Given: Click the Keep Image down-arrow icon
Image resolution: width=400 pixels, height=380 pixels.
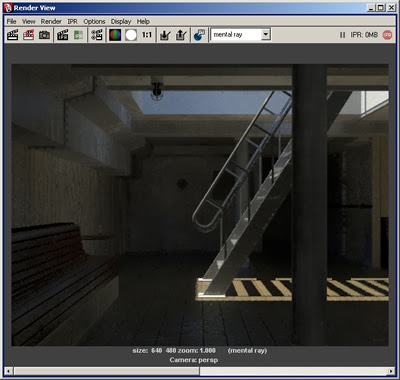Looking at the screenshot, I should [165, 35].
